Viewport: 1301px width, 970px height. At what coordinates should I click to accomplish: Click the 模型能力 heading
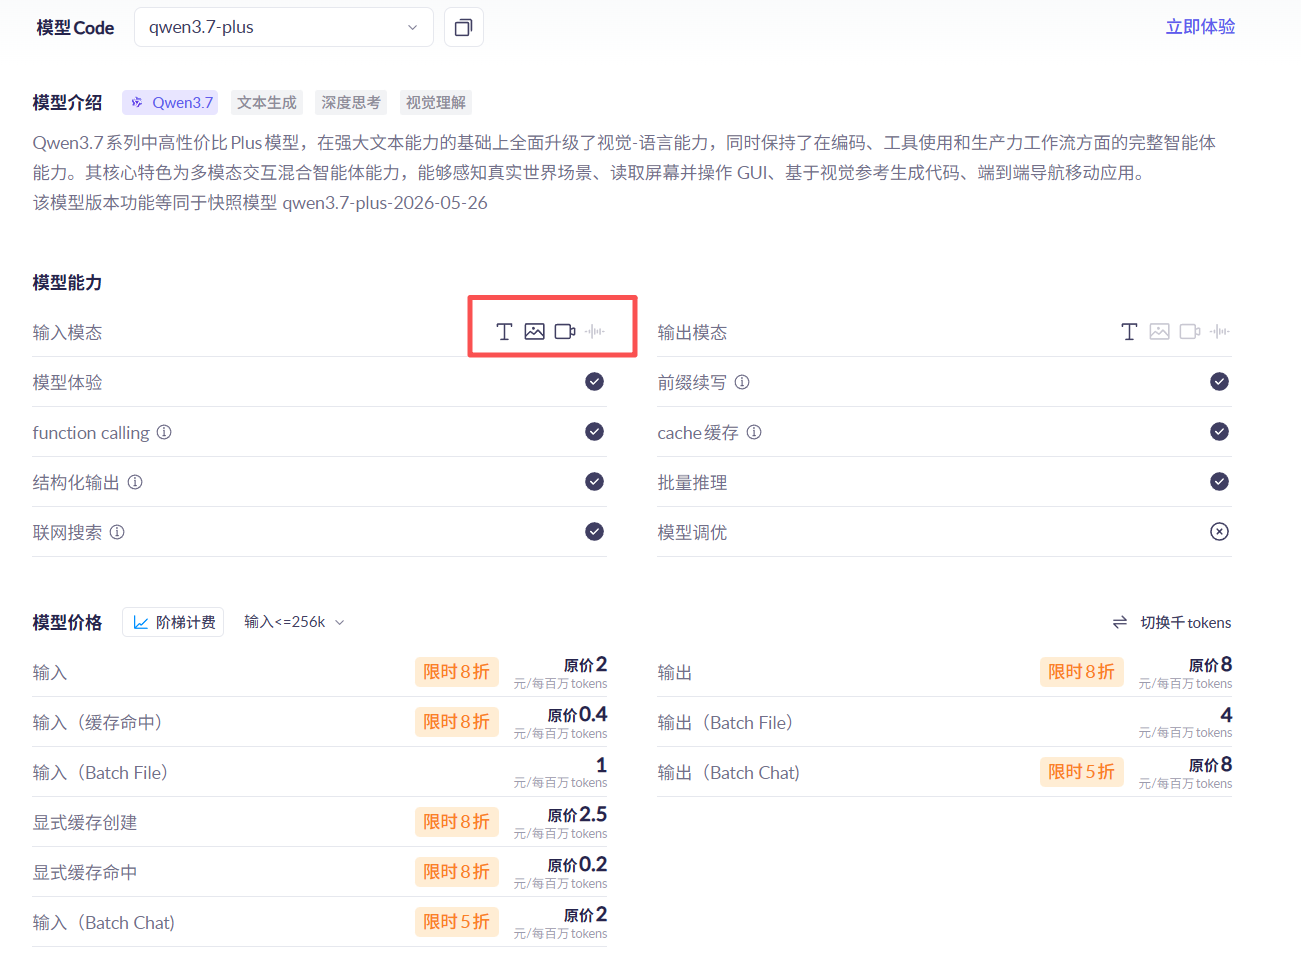coord(67,282)
